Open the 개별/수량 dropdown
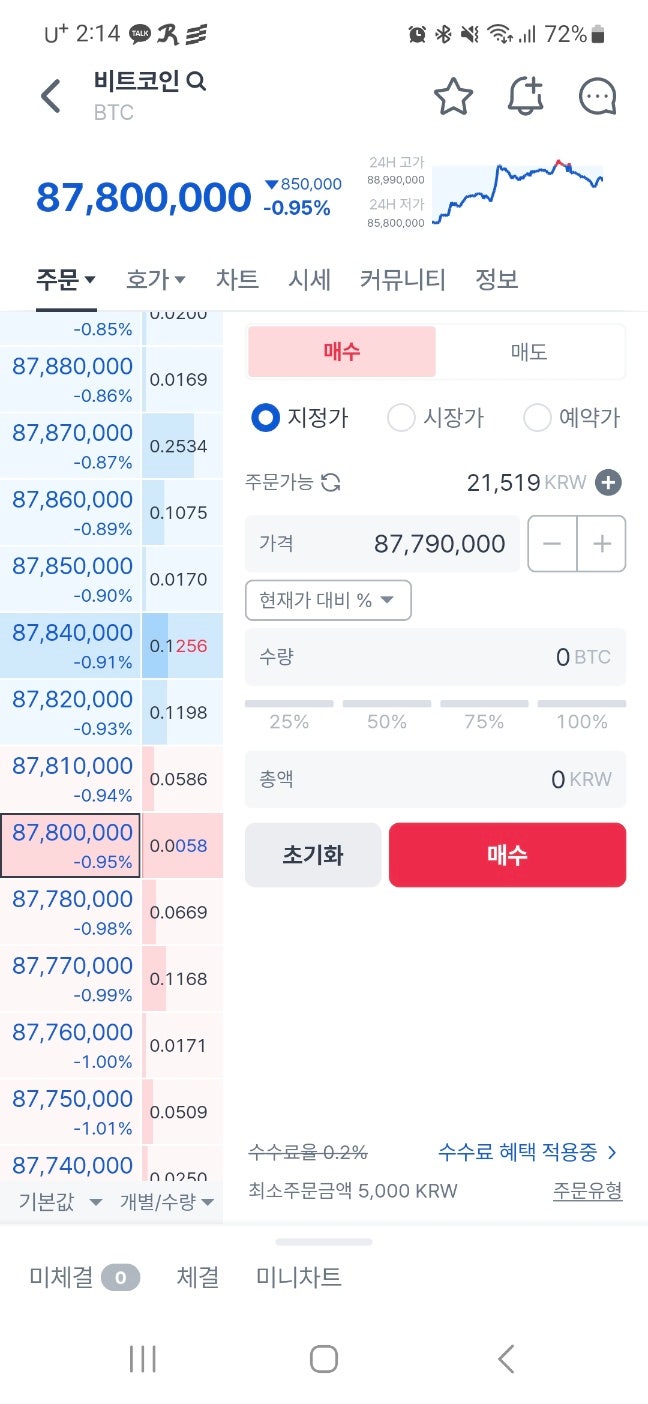648x1404 pixels. 160,1204
